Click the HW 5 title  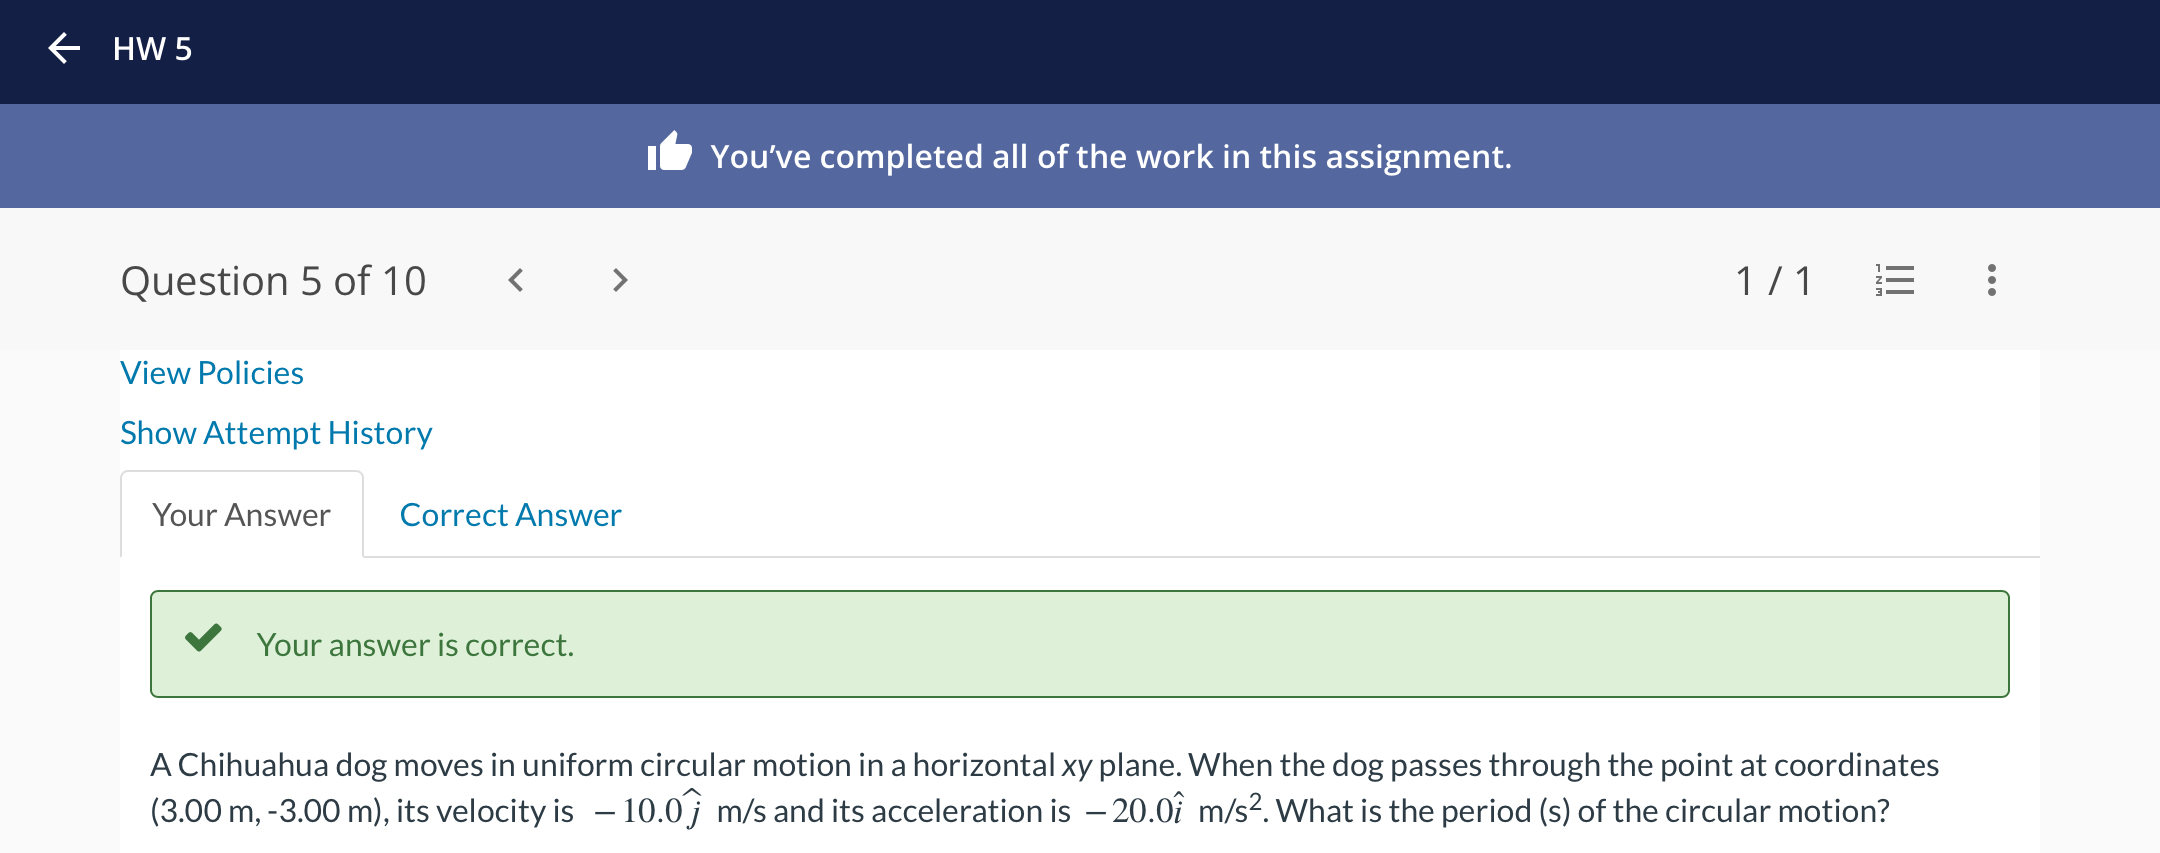(152, 49)
